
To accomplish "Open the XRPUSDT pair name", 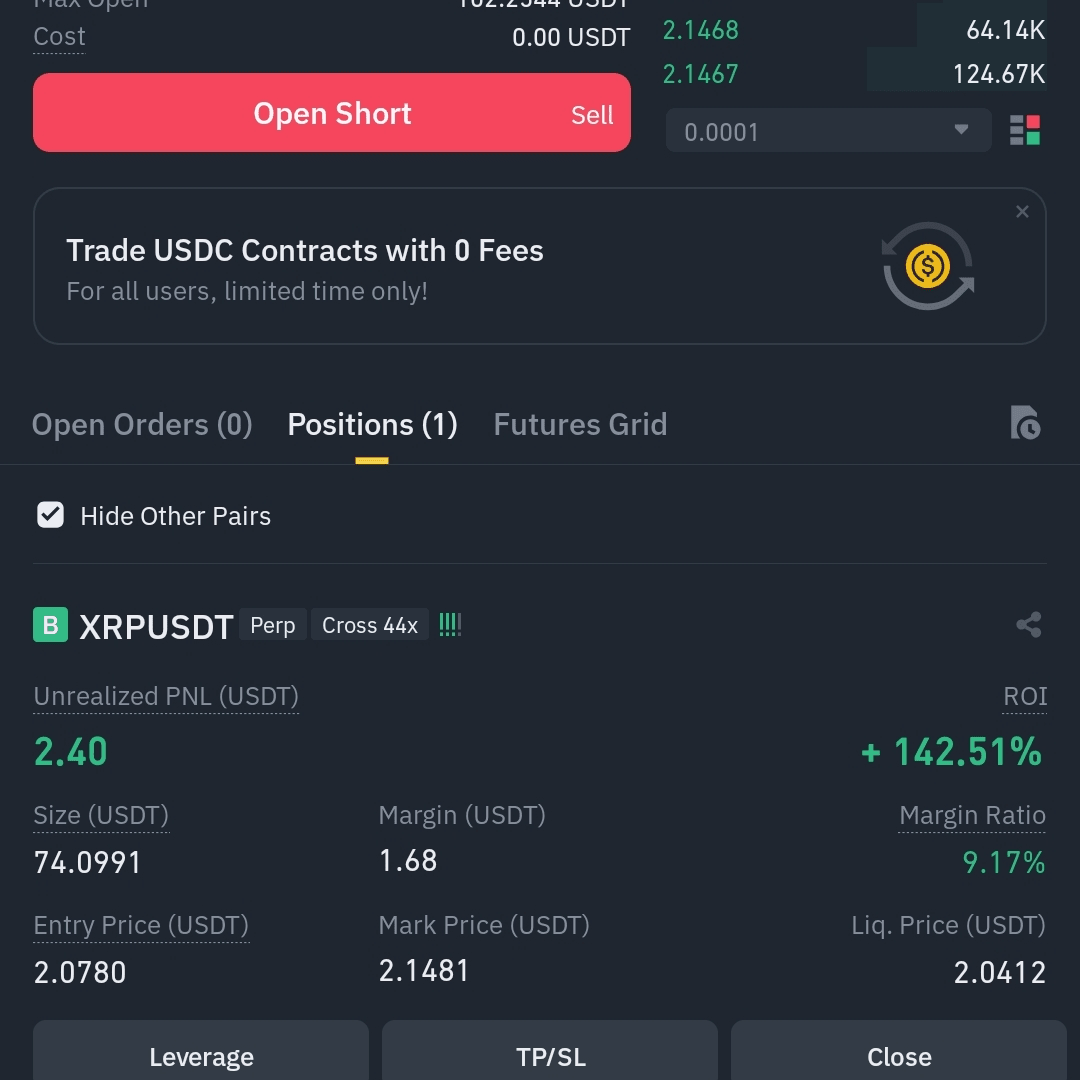I will click(x=156, y=626).
